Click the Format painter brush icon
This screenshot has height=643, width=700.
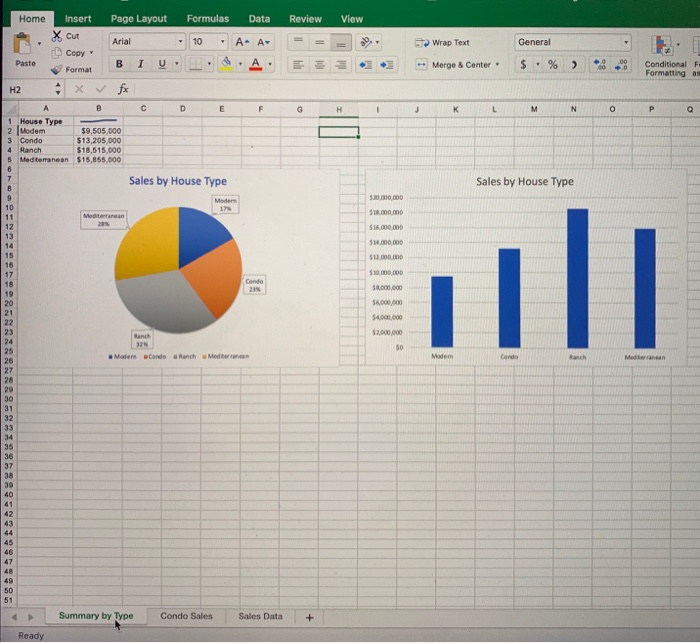tap(57, 70)
